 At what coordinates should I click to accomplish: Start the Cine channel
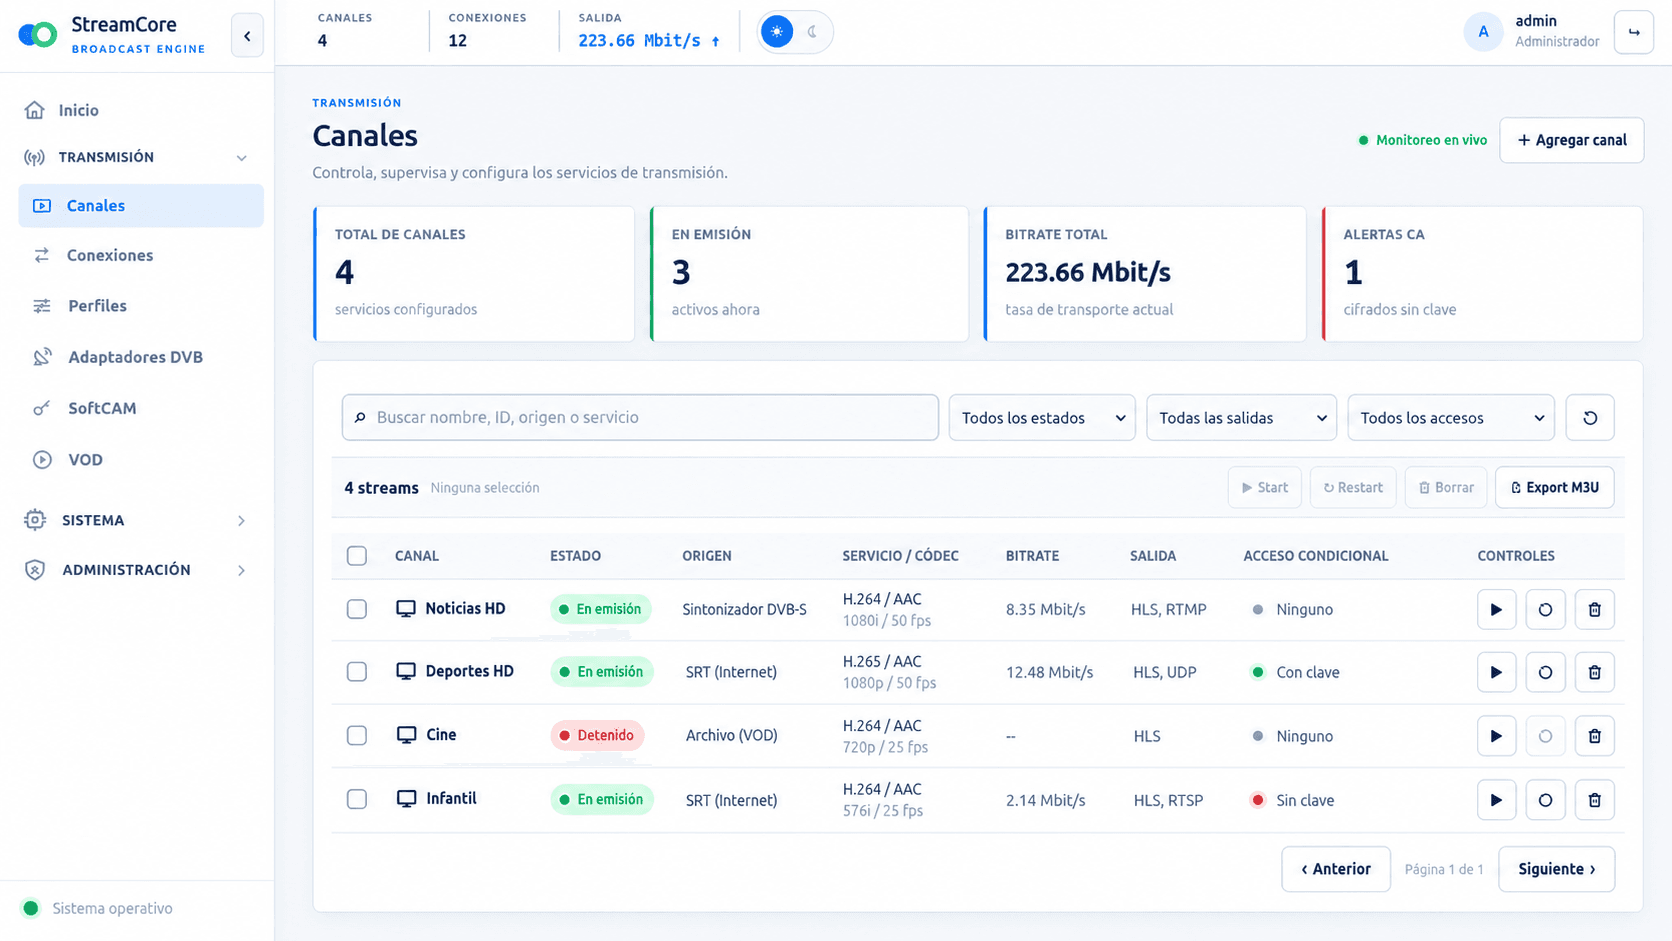click(x=1496, y=736)
